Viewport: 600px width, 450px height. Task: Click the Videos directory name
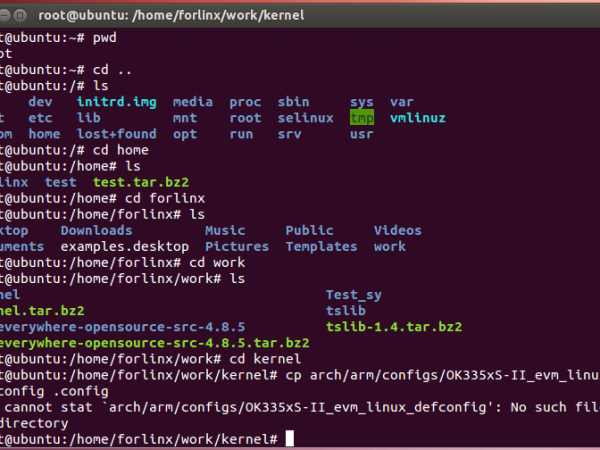(398, 230)
